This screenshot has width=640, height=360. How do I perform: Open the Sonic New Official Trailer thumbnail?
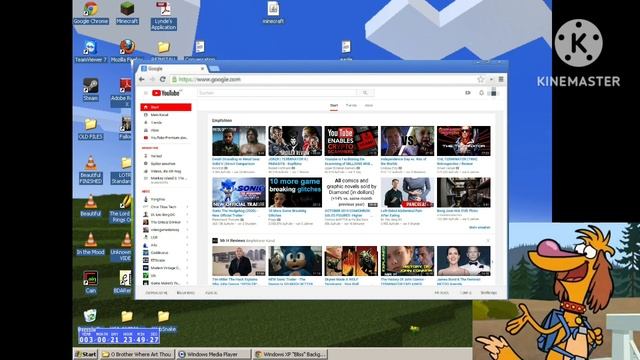tap(239, 192)
